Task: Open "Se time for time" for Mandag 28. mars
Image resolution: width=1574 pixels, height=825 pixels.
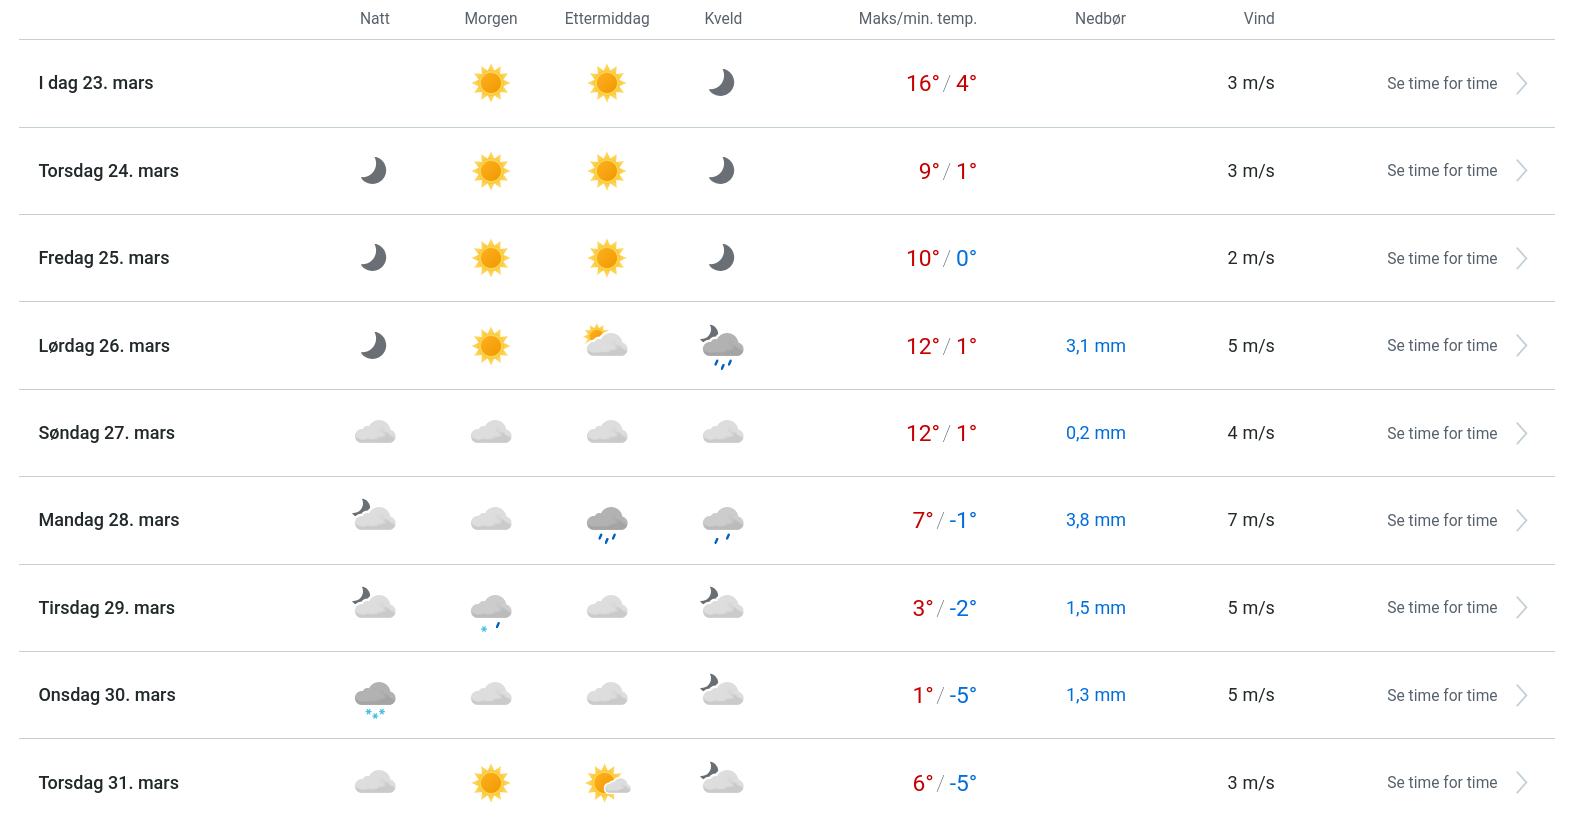Action: pyautogui.click(x=1441, y=521)
